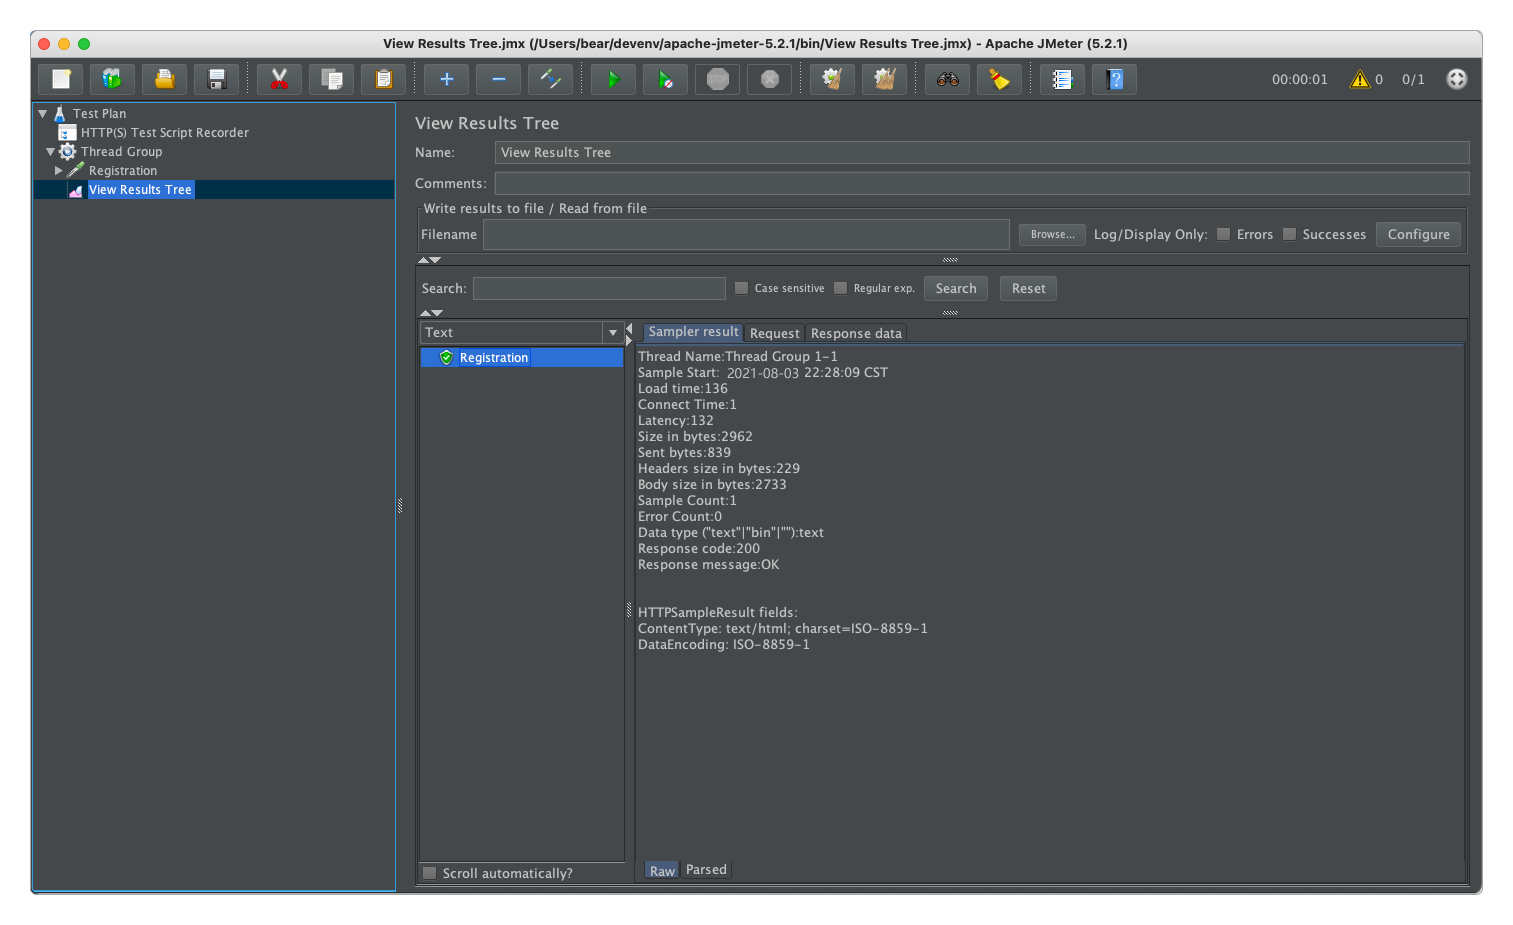Create a new test plan
This screenshot has width=1513, height=925.
(x=61, y=79)
